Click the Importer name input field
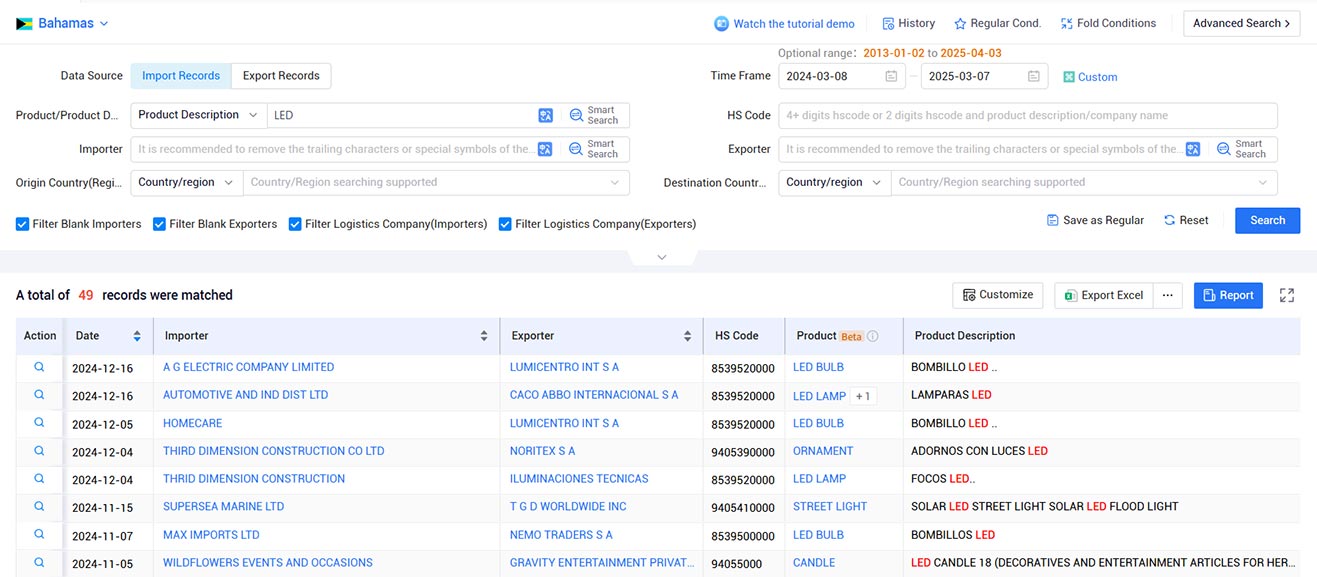This screenshot has width=1317, height=577. click(332, 149)
